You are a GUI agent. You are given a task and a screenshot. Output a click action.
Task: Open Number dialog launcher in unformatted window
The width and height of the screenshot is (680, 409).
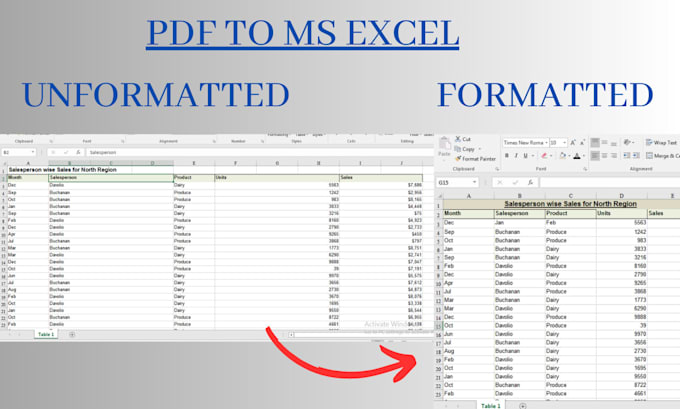coord(262,141)
